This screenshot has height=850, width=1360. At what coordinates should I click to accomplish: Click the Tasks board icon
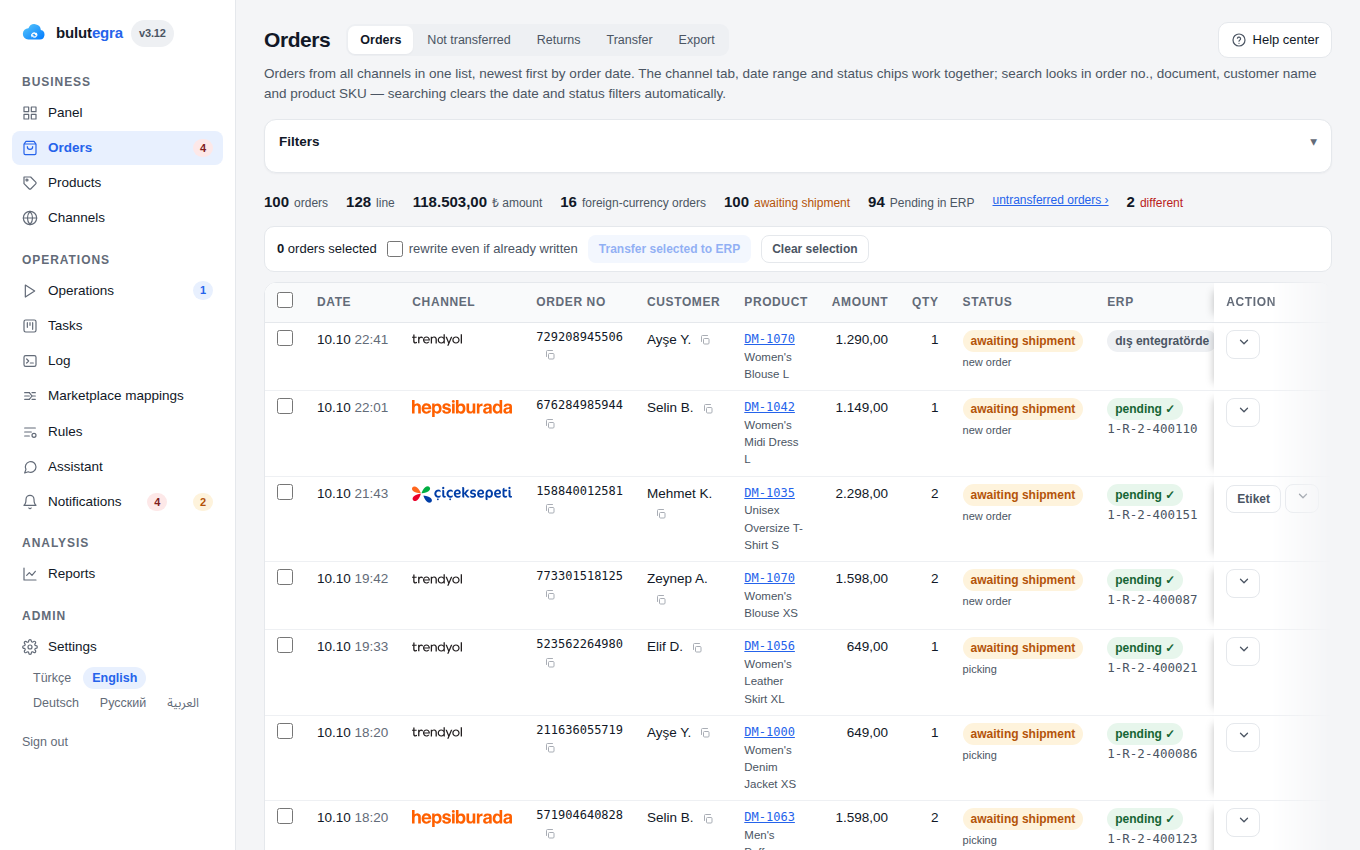30,326
